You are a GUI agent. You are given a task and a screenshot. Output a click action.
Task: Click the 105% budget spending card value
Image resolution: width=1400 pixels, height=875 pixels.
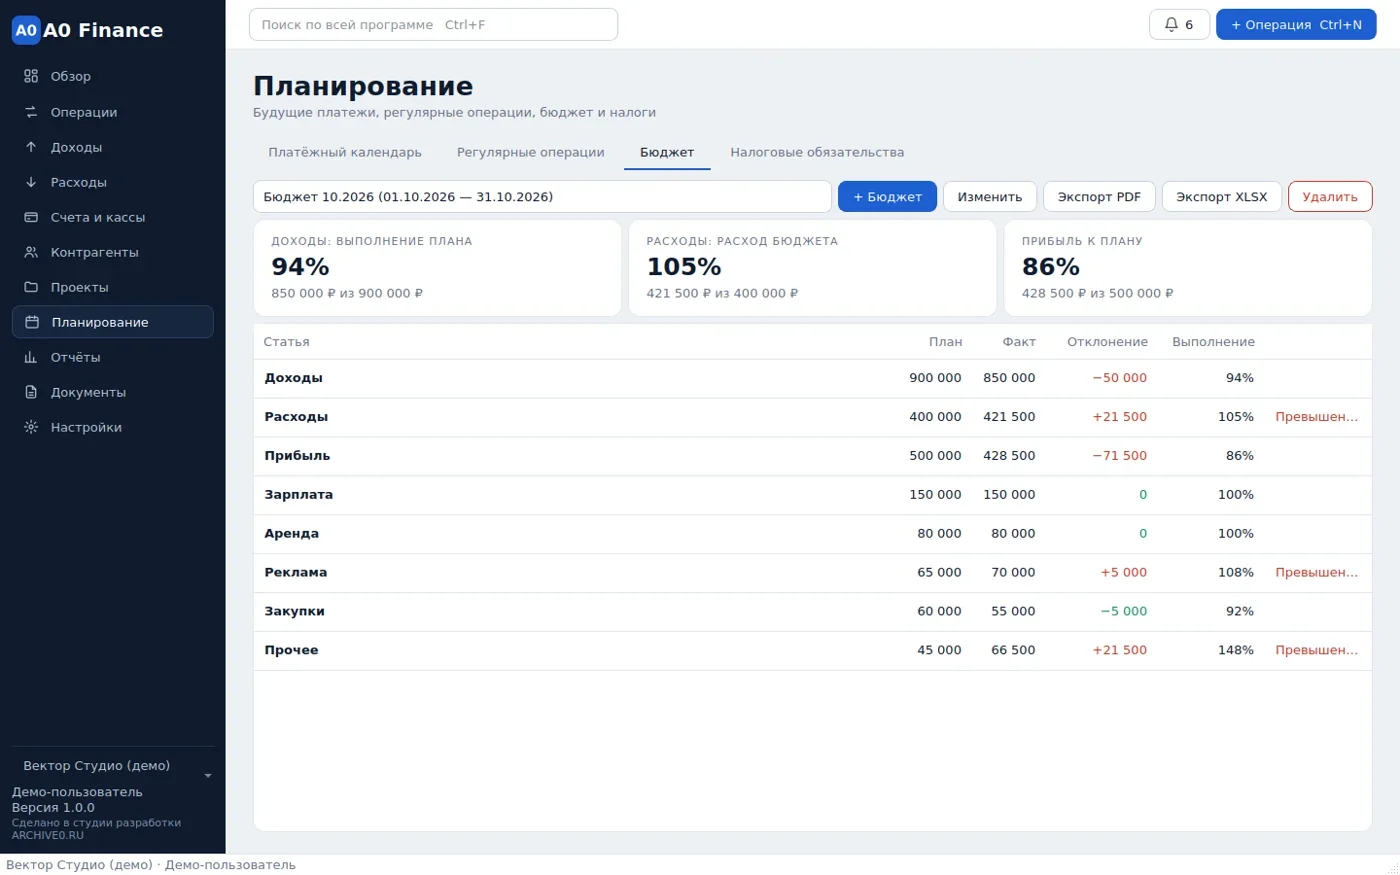(684, 267)
